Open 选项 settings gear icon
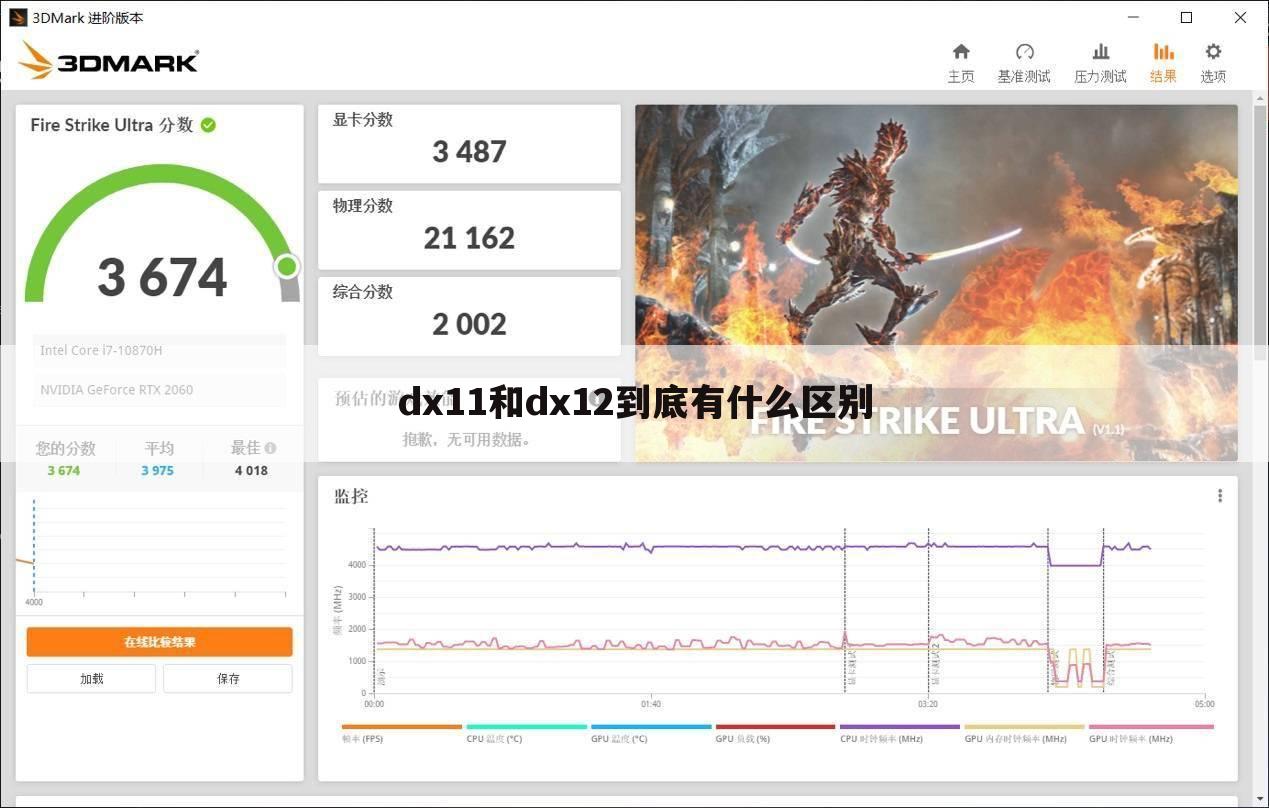Image resolution: width=1269 pixels, height=808 pixels. tap(1212, 51)
